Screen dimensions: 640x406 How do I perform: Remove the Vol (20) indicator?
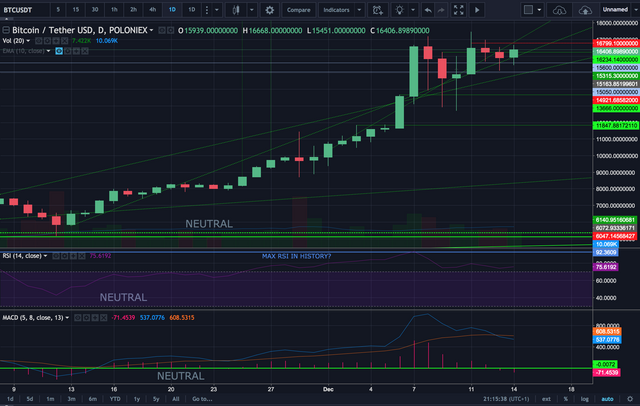point(64,41)
